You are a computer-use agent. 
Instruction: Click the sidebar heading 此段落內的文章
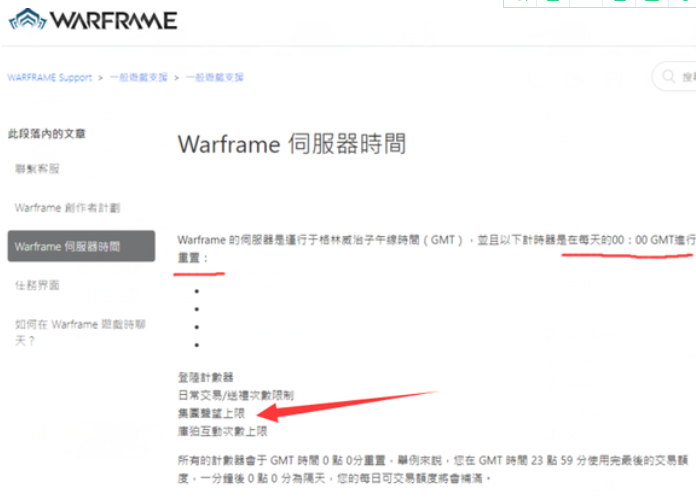(x=47, y=134)
